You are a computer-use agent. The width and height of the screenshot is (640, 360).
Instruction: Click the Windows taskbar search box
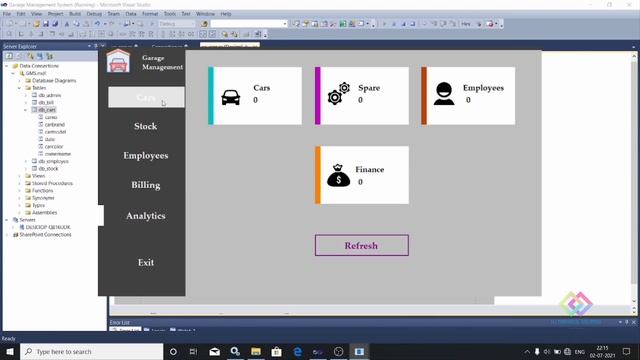click(x=92, y=351)
